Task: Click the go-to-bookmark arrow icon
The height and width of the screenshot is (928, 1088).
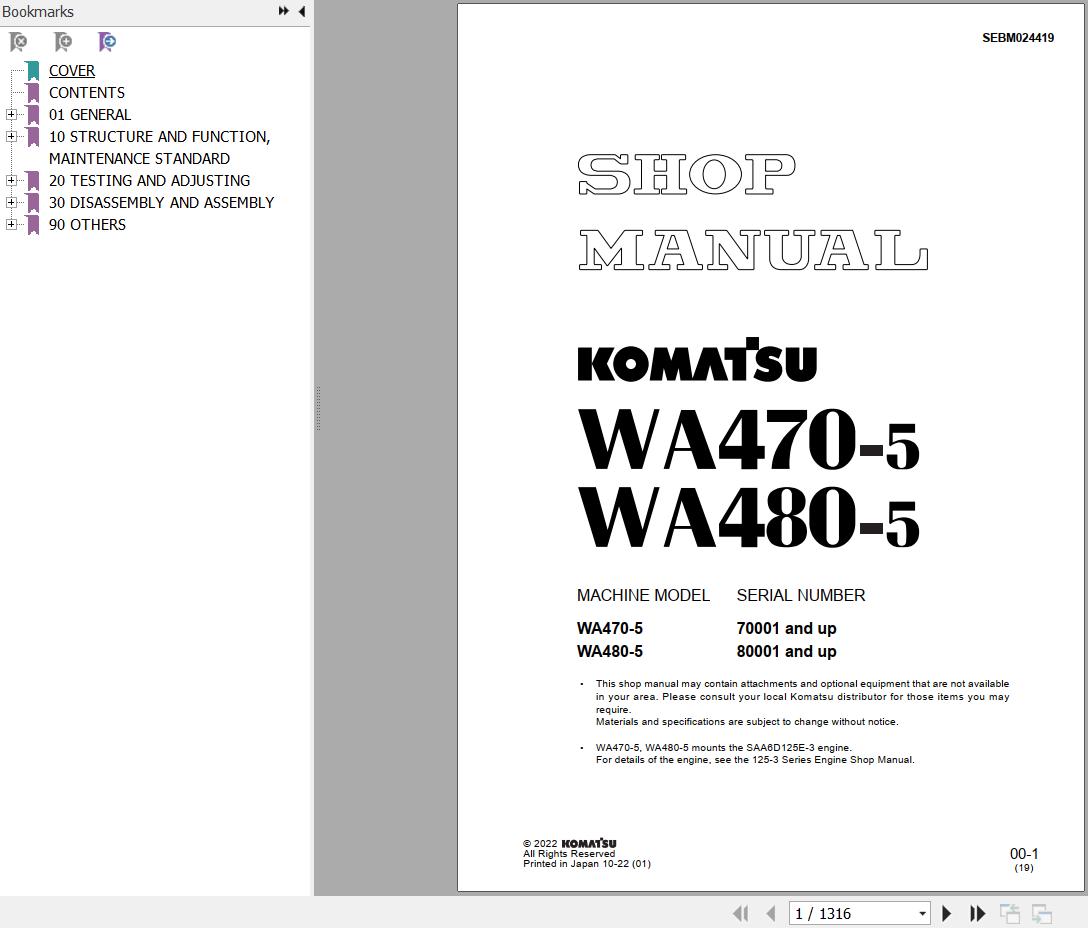Action: 107,42
